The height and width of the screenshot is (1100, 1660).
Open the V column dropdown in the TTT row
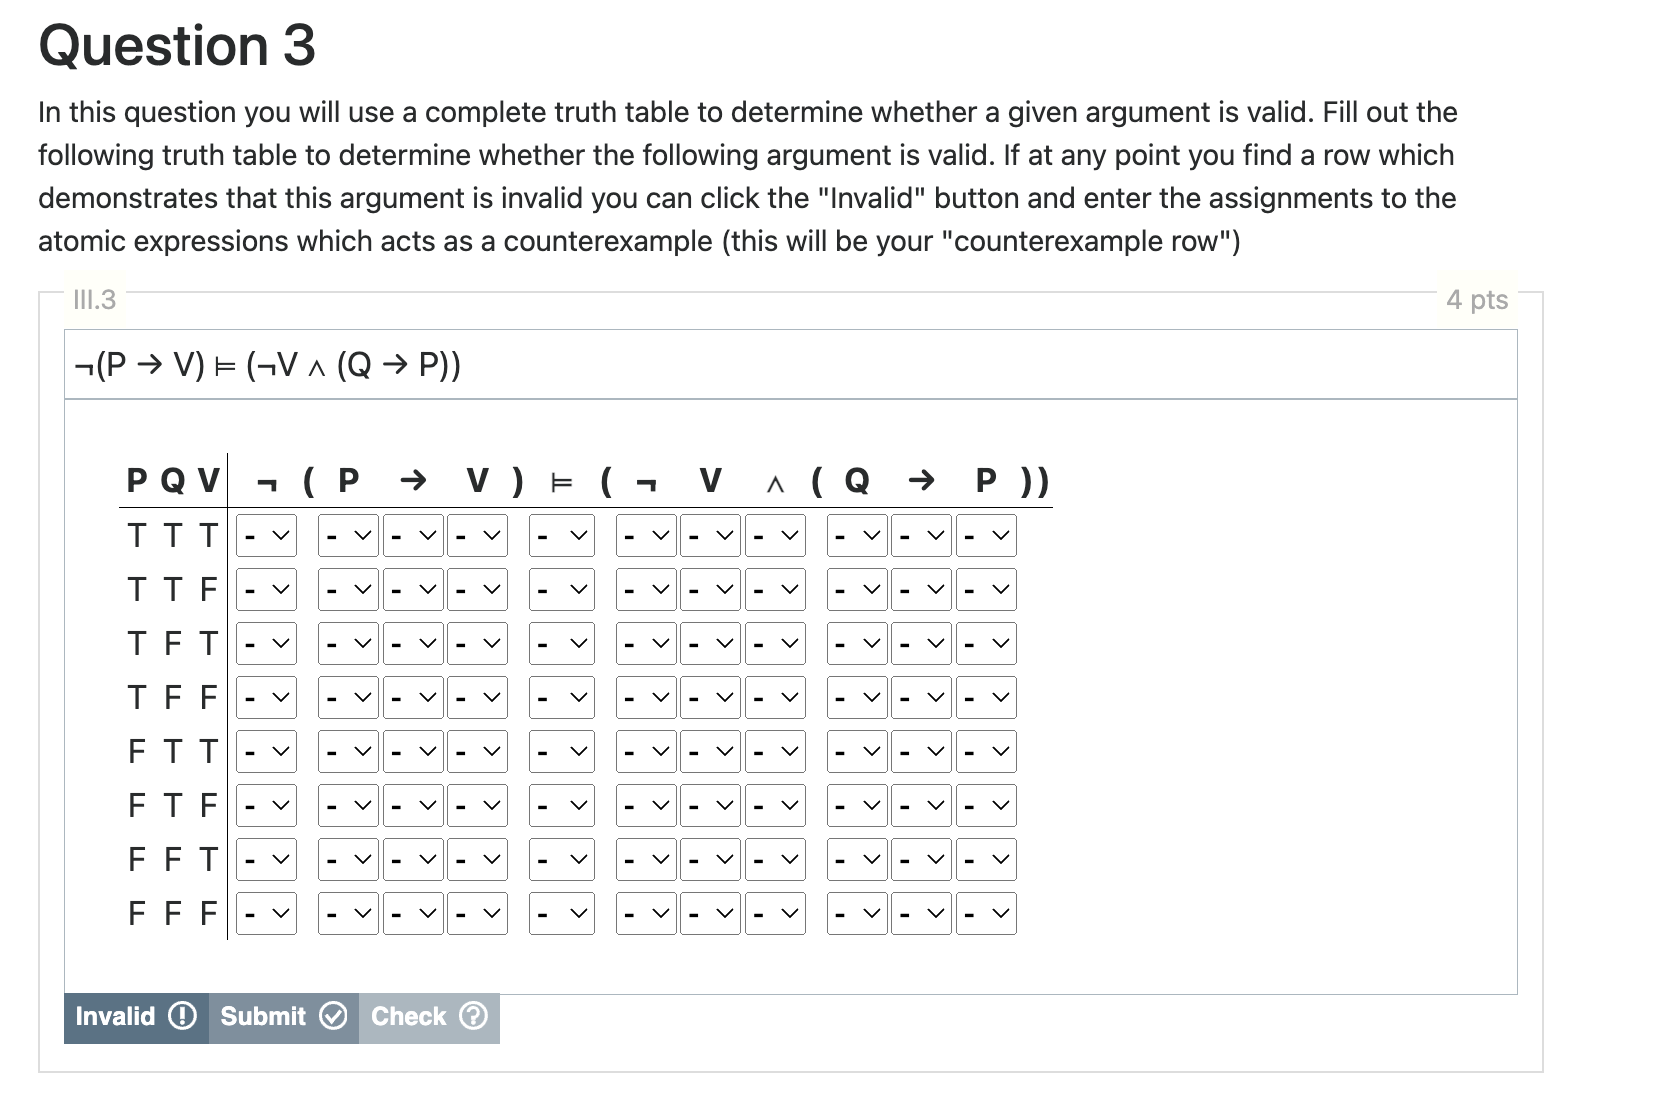click(478, 535)
